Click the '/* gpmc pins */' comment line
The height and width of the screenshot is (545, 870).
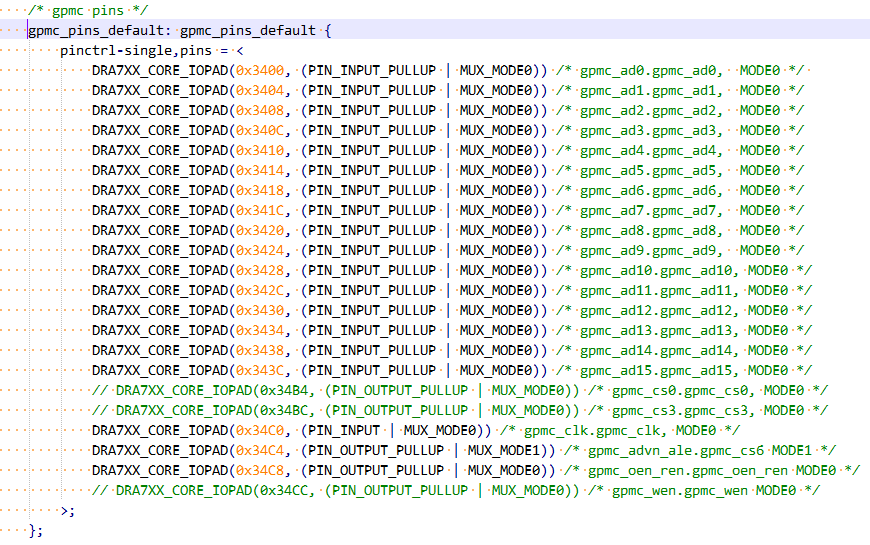click(88, 11)
